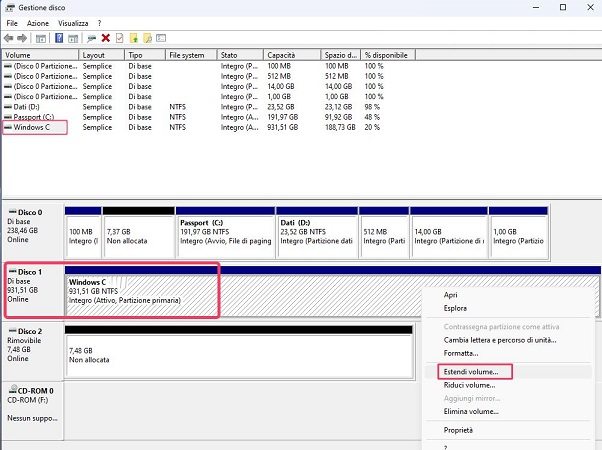
Task: Select the 7,37 GB unallocated block on Disco 0
Action: click(x=138, y=231)
